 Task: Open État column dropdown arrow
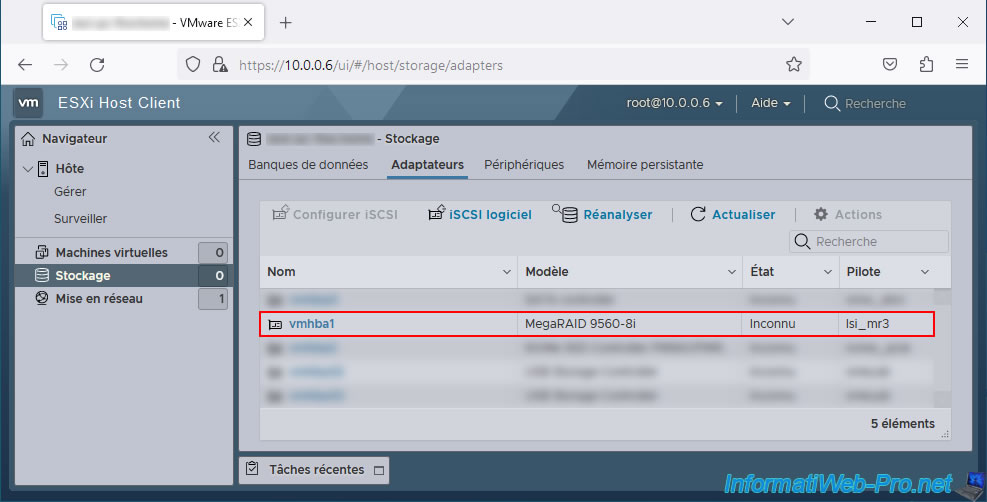tap(828, 272)
